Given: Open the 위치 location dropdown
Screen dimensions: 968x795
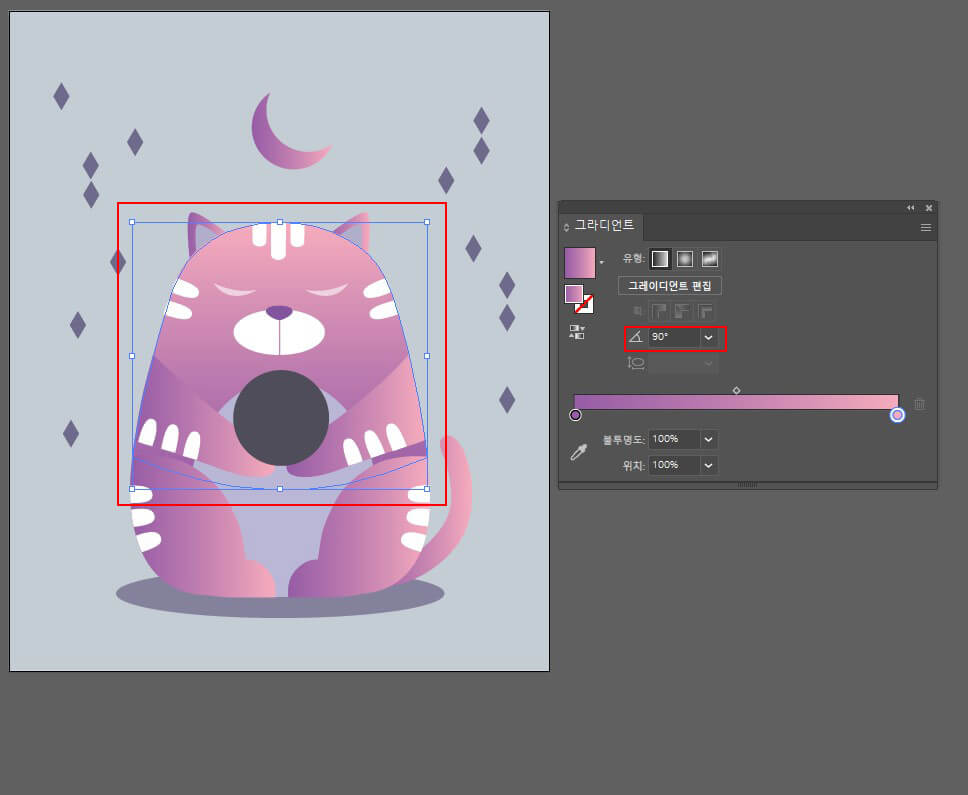Looking at the screenshot, I should point(709,465).
